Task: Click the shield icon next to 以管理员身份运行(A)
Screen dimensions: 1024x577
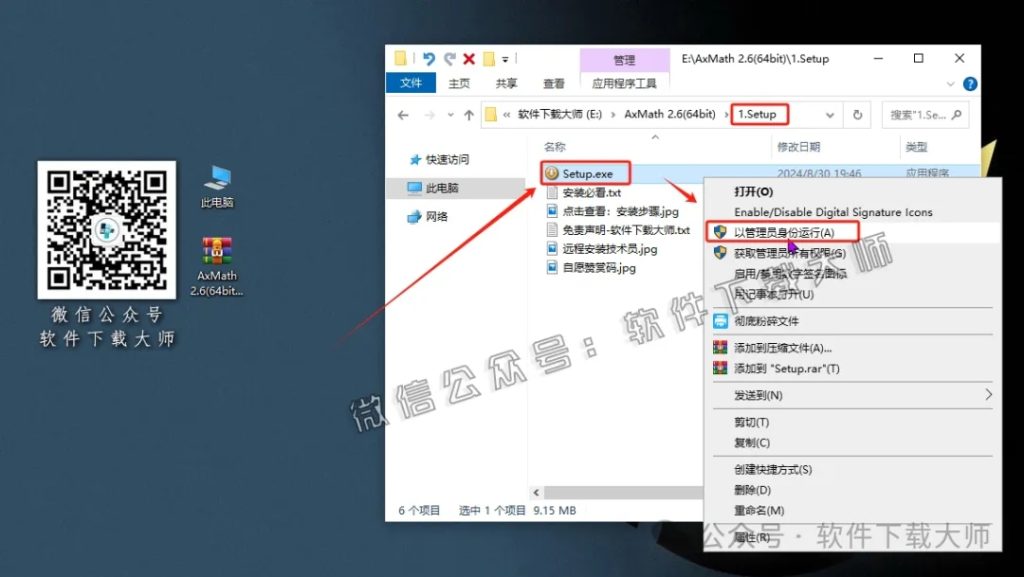Action: pyautogui.click(x=718, y=232)
